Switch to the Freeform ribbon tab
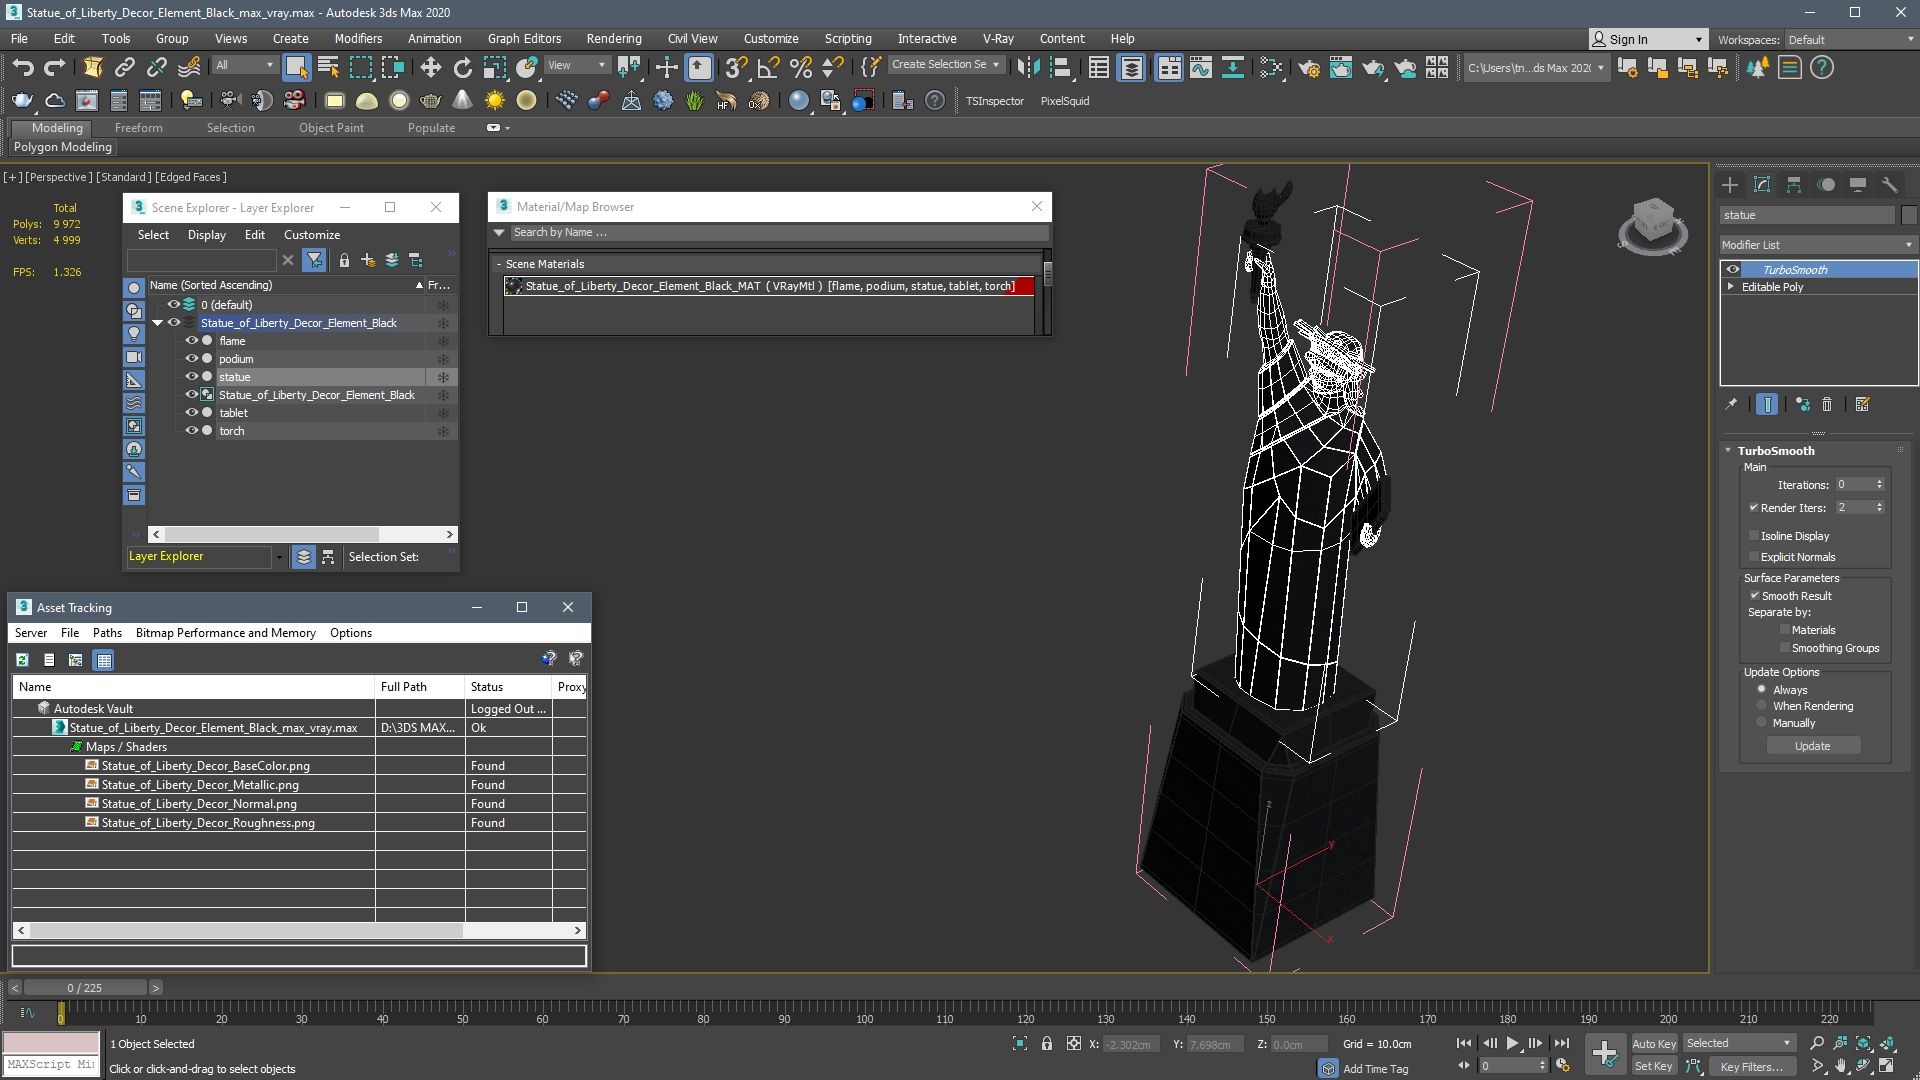 coord(138,128)
